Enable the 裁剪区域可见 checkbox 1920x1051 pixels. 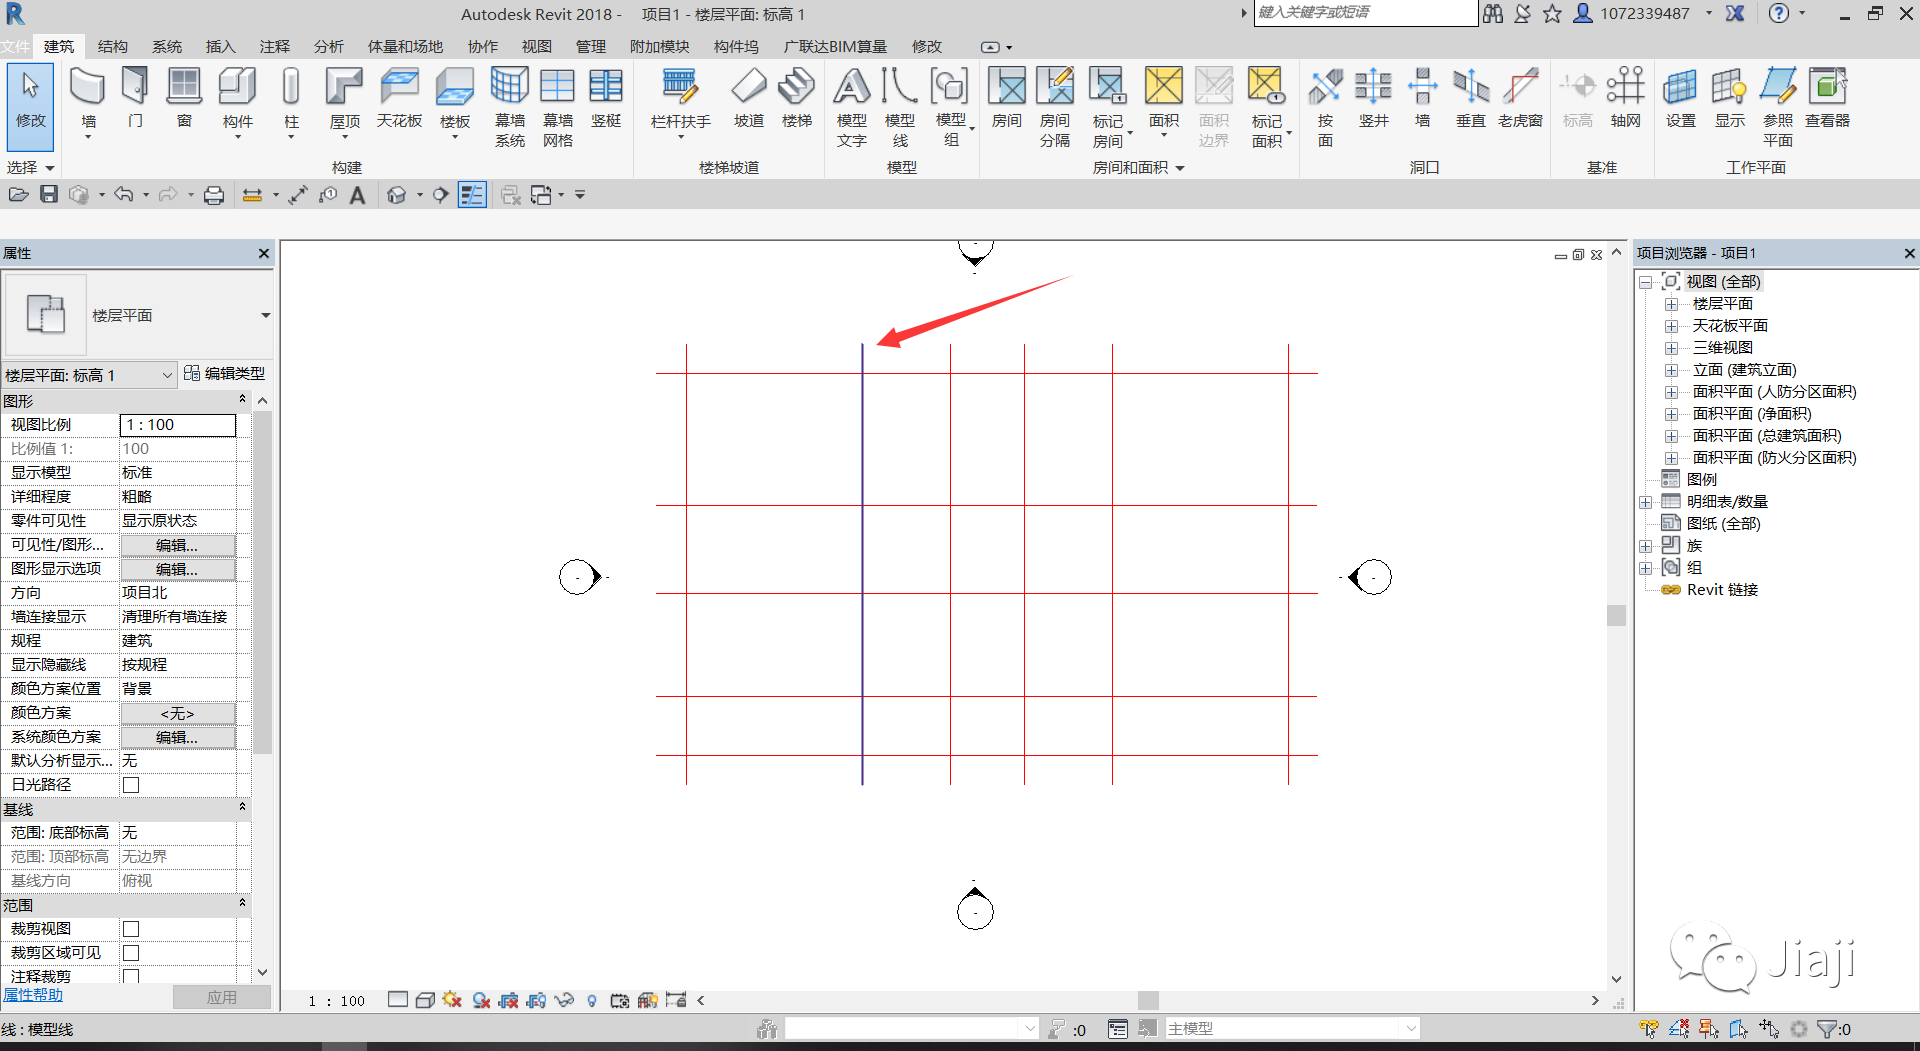tap(131, 953)
